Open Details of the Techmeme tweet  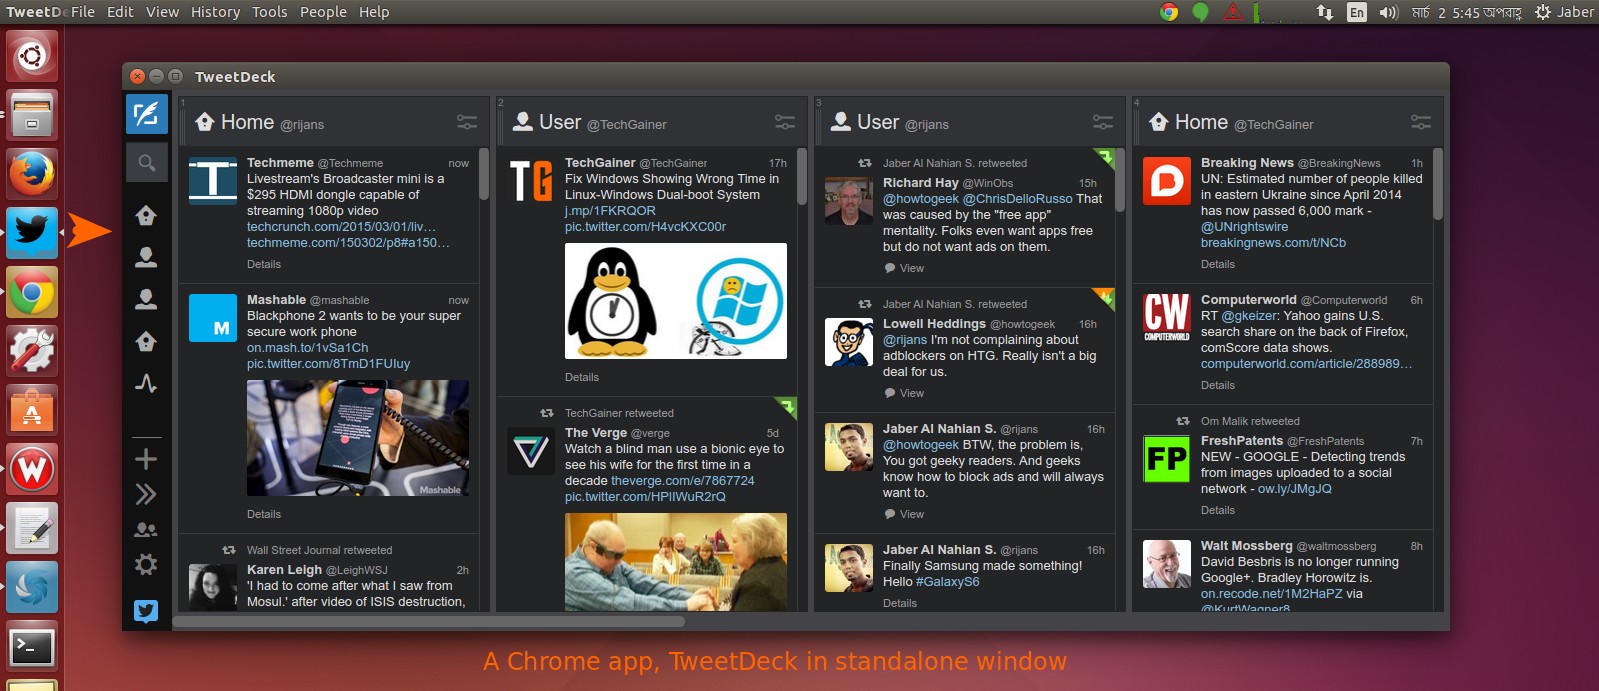pos(264,264)
